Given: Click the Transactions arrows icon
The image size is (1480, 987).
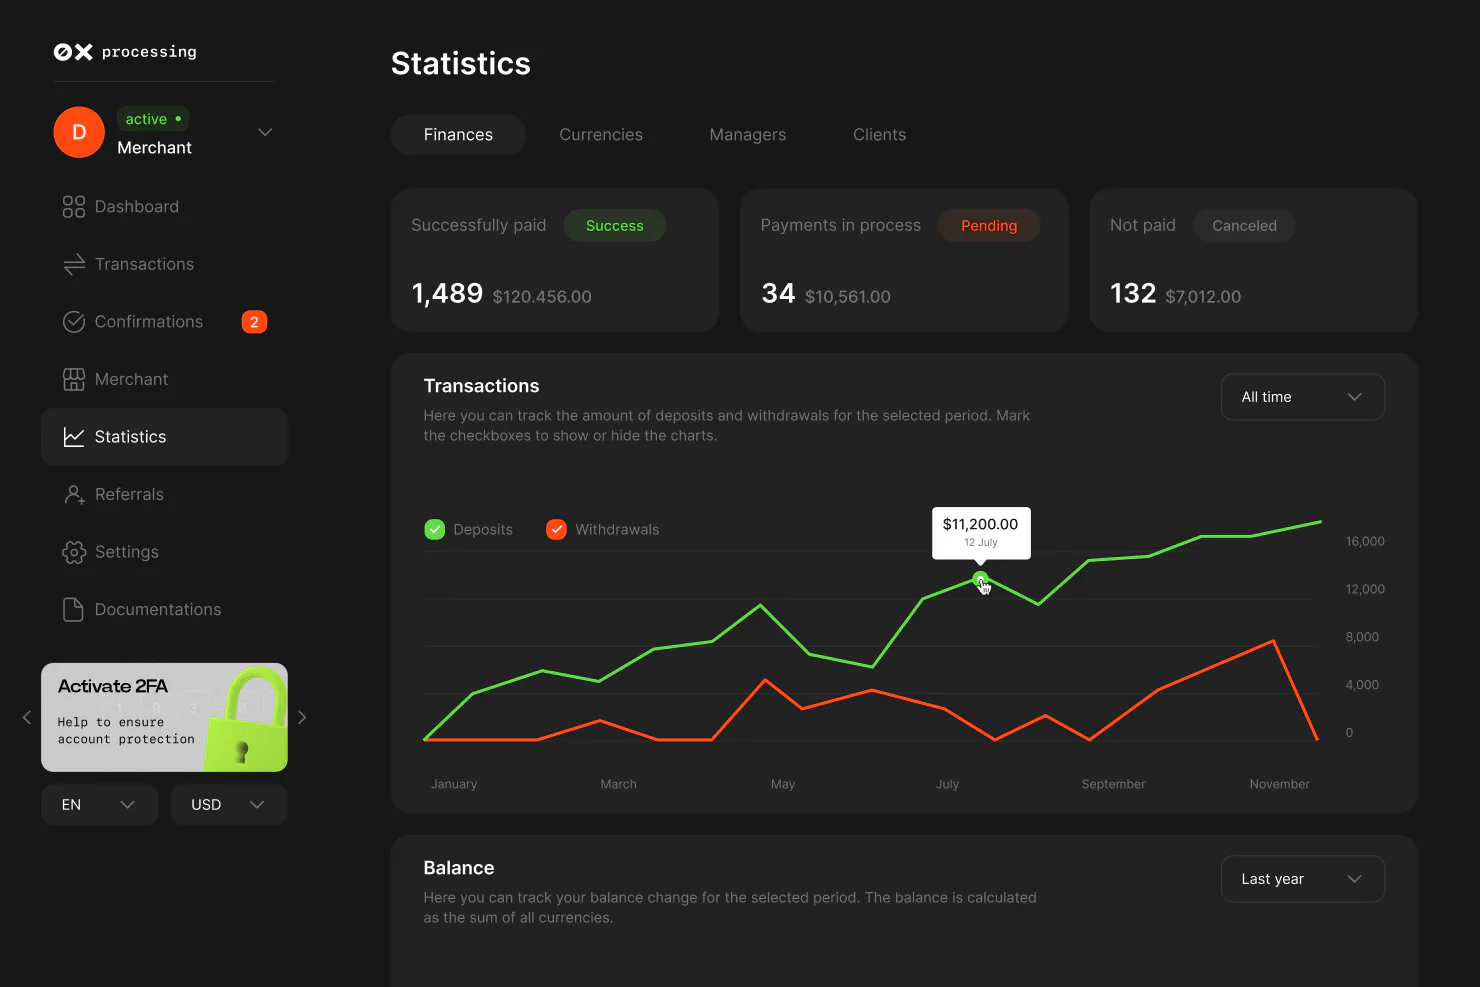Looking at the screenshot, I should 74,264.
